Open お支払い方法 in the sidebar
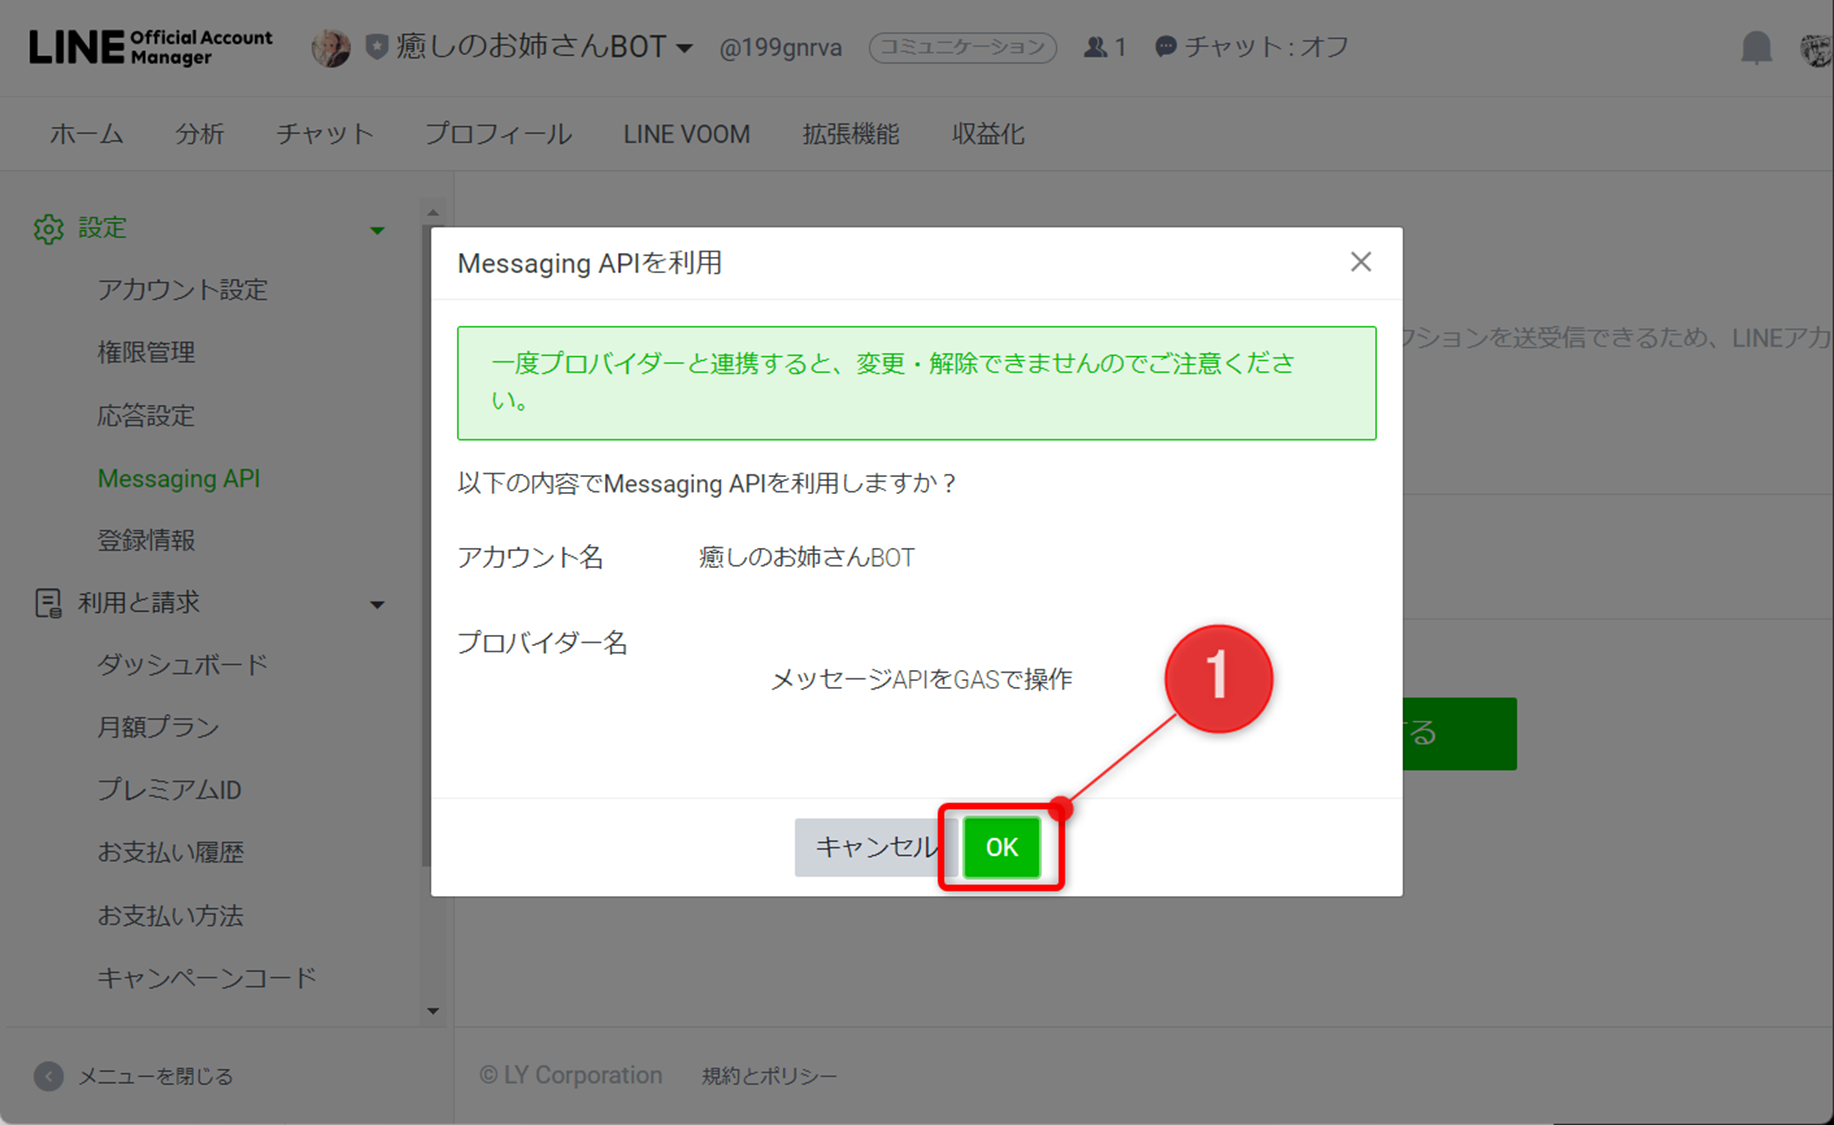 click(170, 915)
